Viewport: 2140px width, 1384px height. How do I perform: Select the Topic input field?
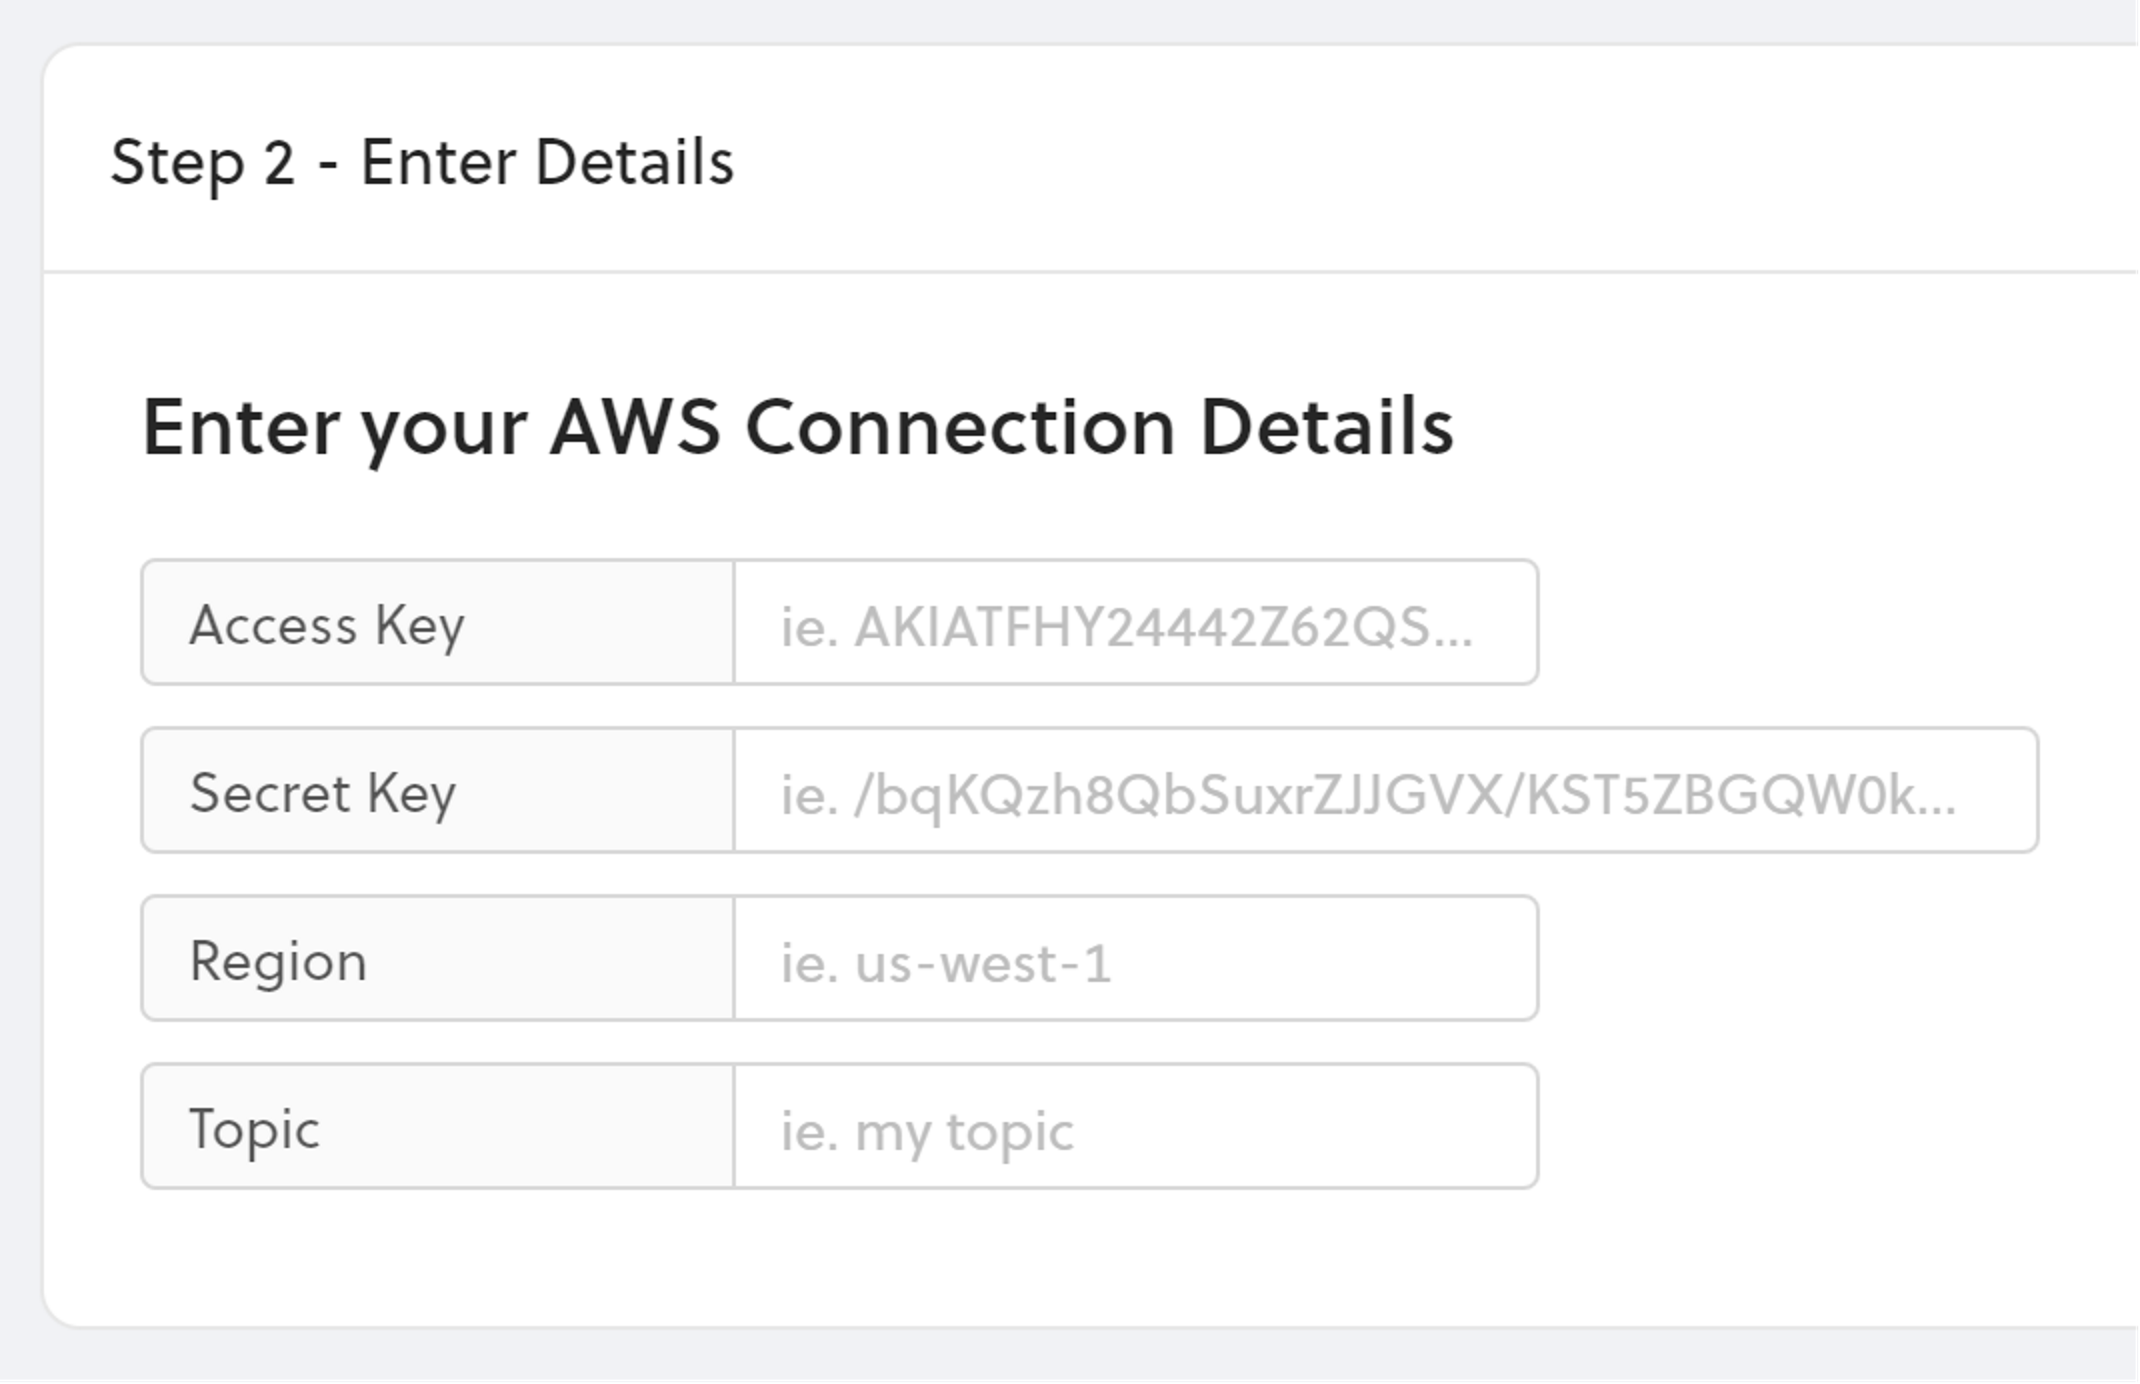(x=1135, y=1127)
